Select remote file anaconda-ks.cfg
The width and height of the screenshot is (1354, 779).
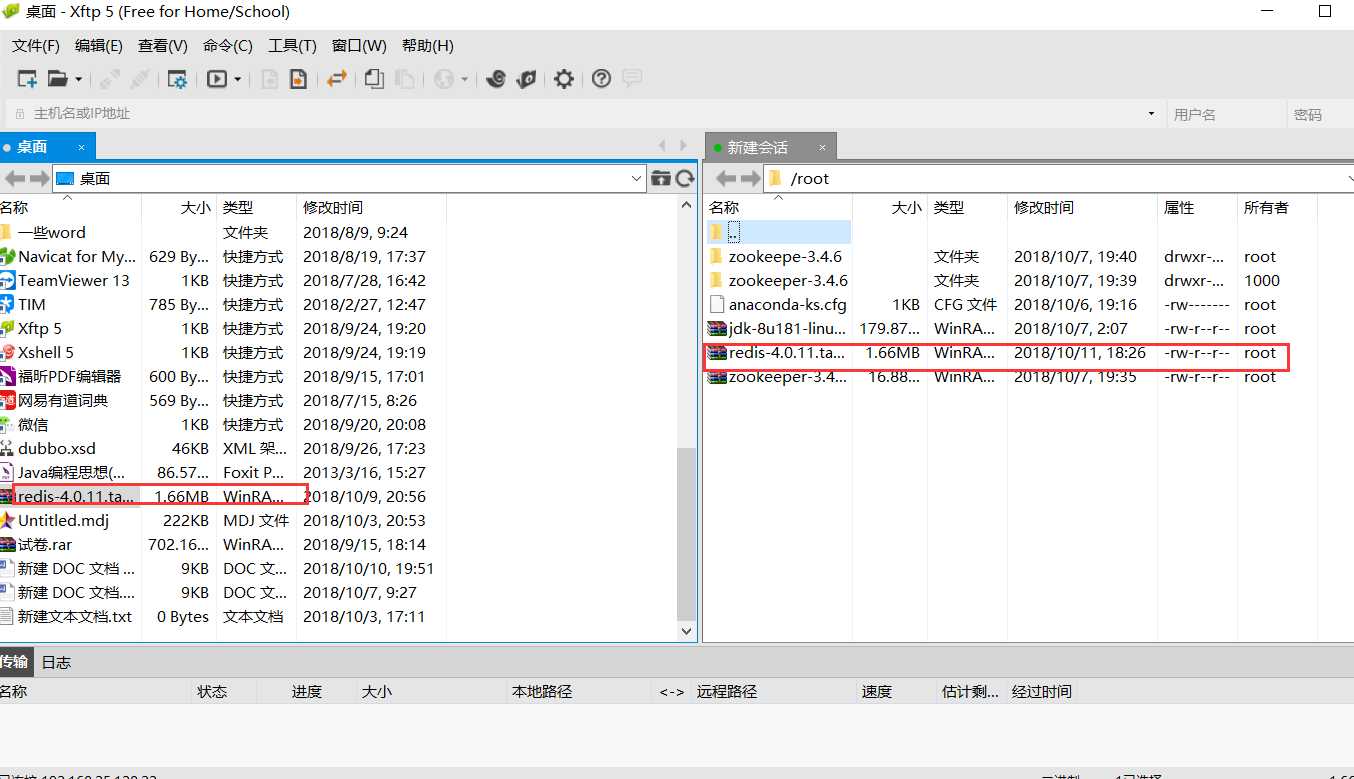pyautogui.click(x=788, y=304)
